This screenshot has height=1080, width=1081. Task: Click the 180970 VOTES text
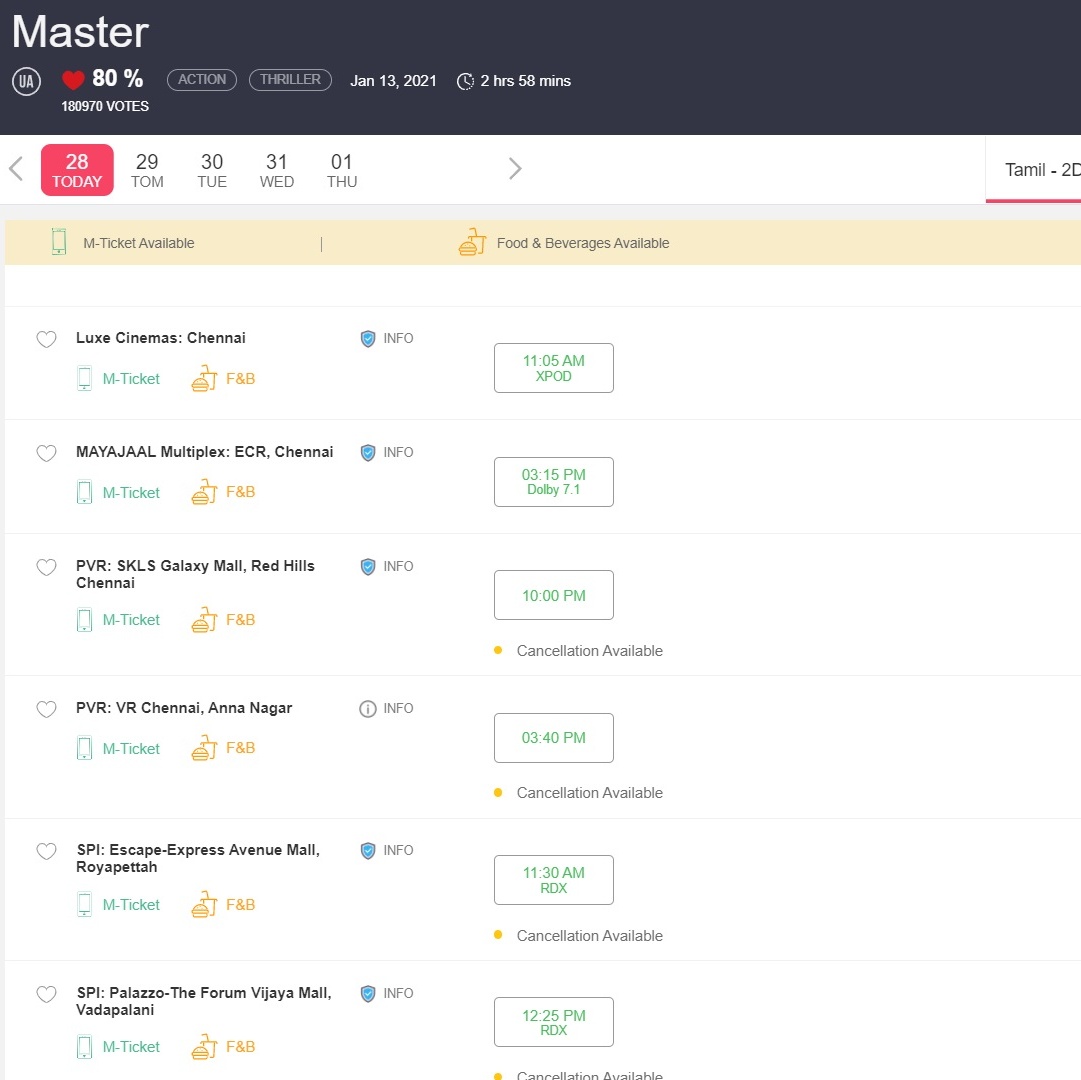[x=105, y=106]
